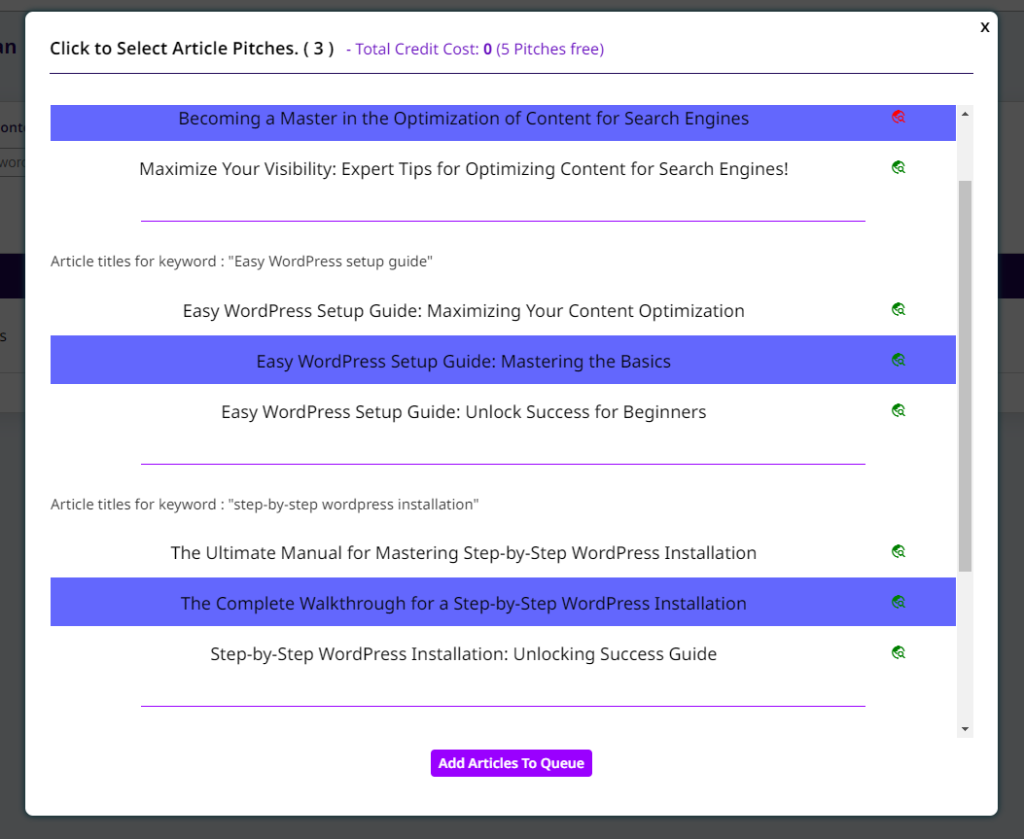Select 'The Ultimate Manual for Mastering Step-by-Step' pitch

(x=463, y=553)
